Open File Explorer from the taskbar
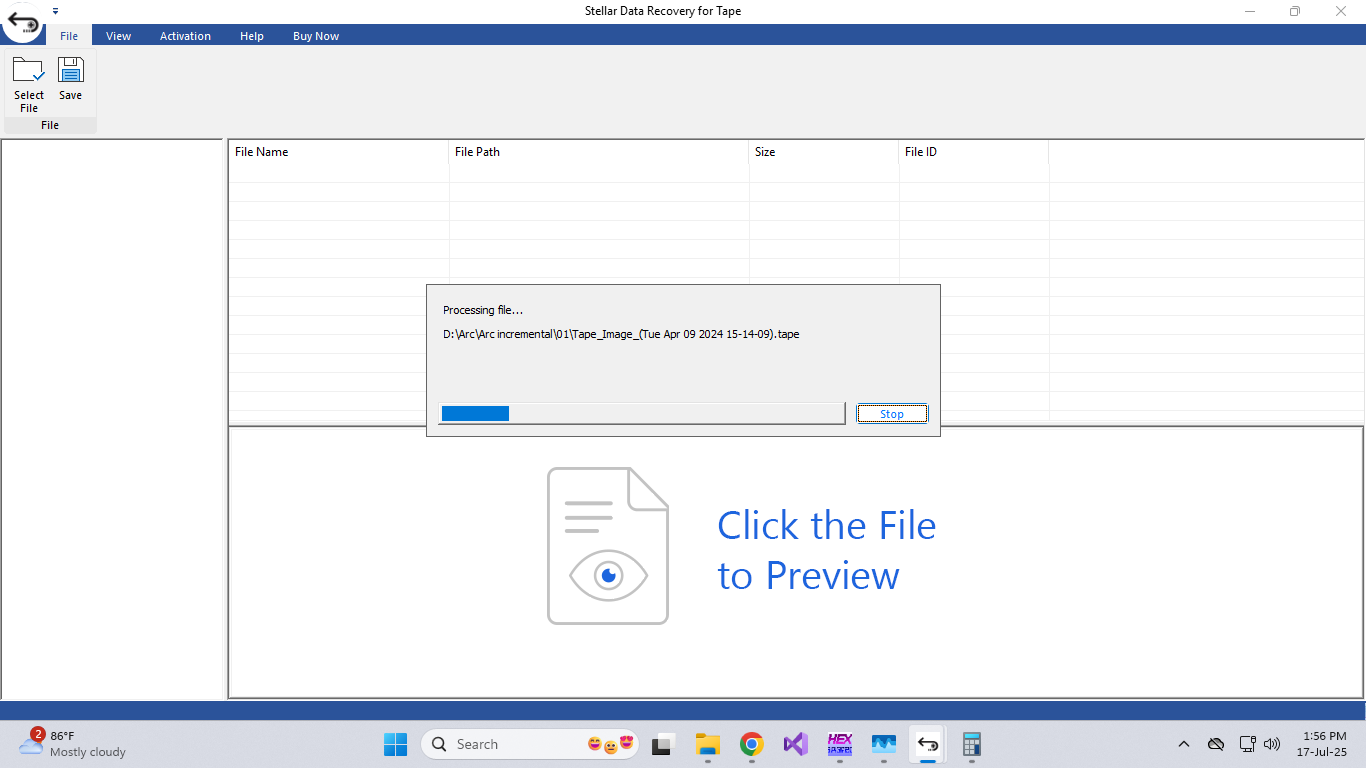1366x768 pixels. [708, 744]
